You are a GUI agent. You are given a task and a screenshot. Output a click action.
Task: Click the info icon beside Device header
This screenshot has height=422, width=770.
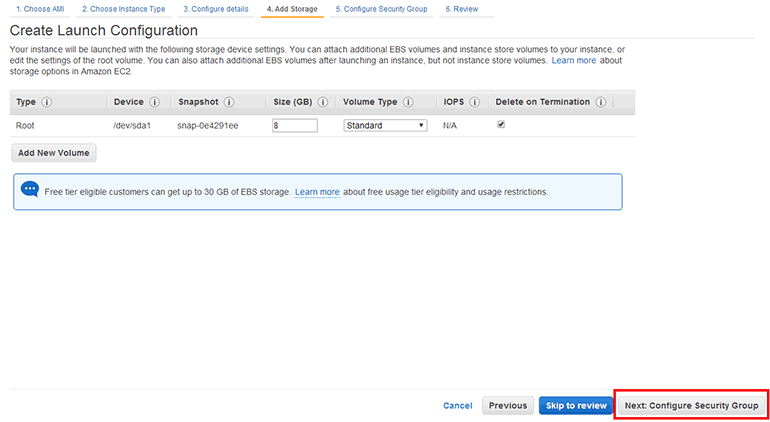coord(155,102)
